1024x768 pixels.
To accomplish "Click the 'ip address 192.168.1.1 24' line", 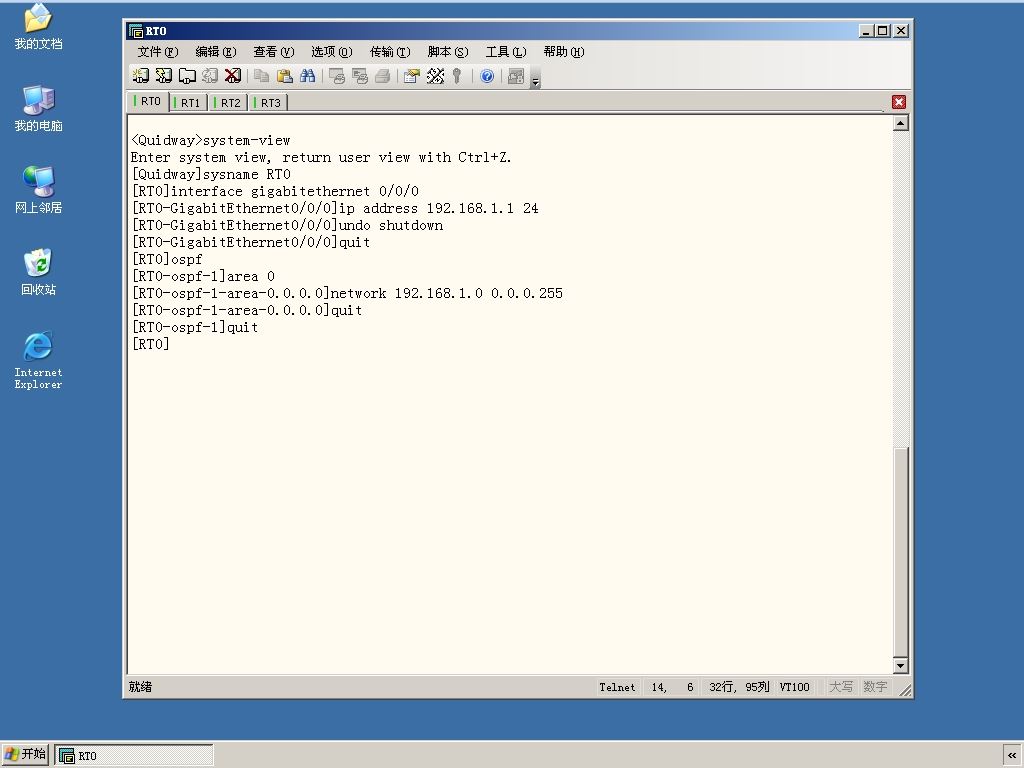I will (x=335, y=208).
